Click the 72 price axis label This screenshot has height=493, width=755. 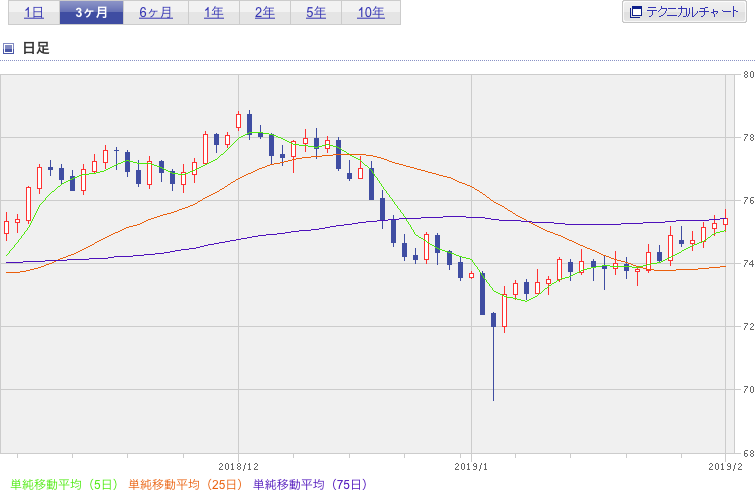(748, 326)
